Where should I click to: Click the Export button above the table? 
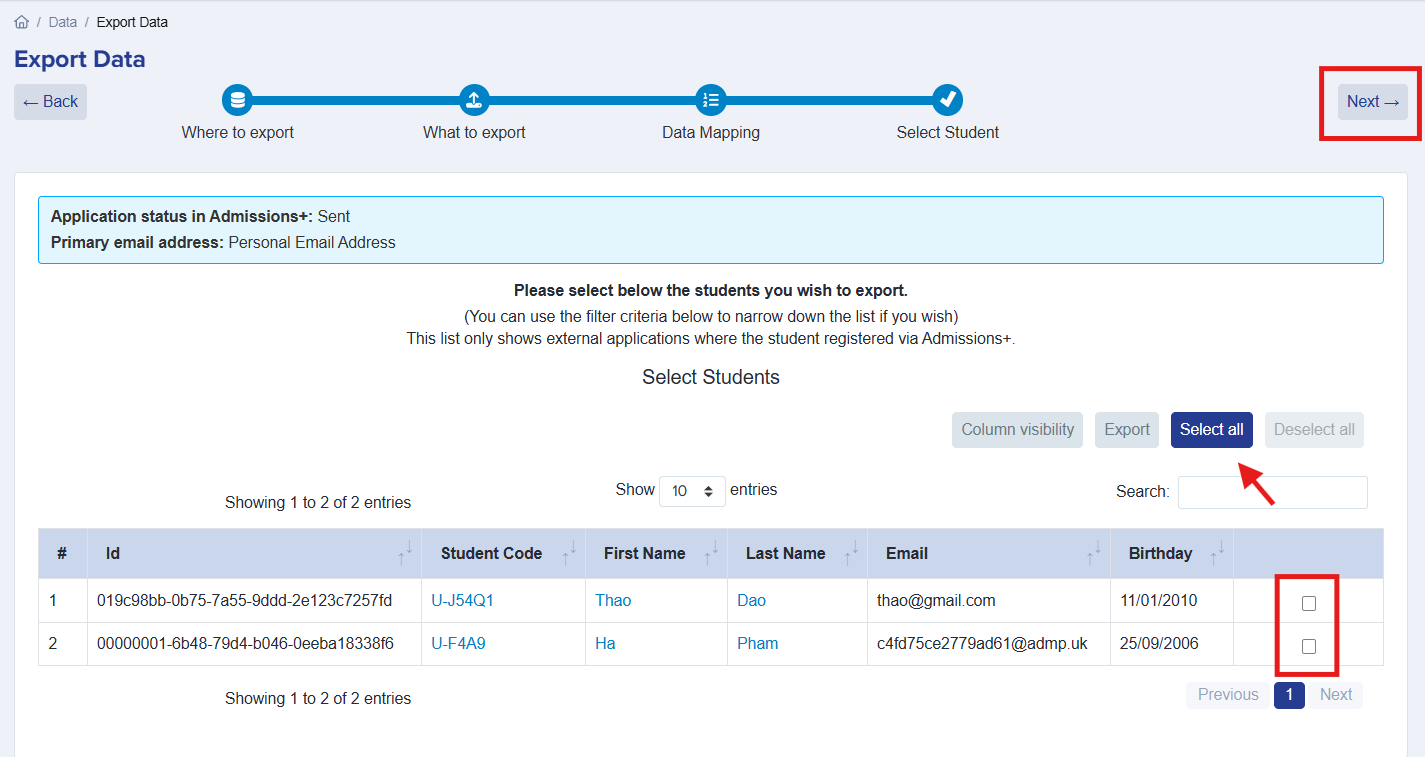pos(1127,430)
